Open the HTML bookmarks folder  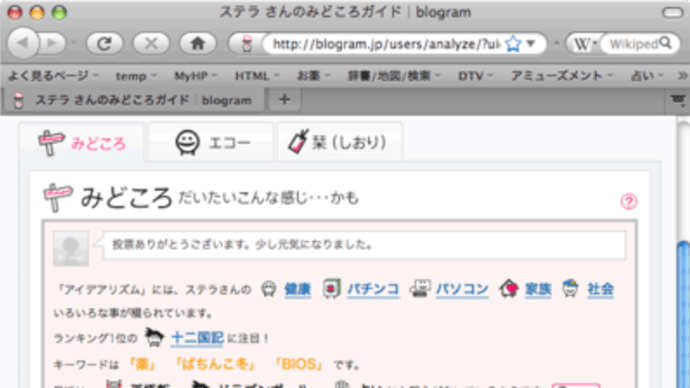tap(257, 76)
